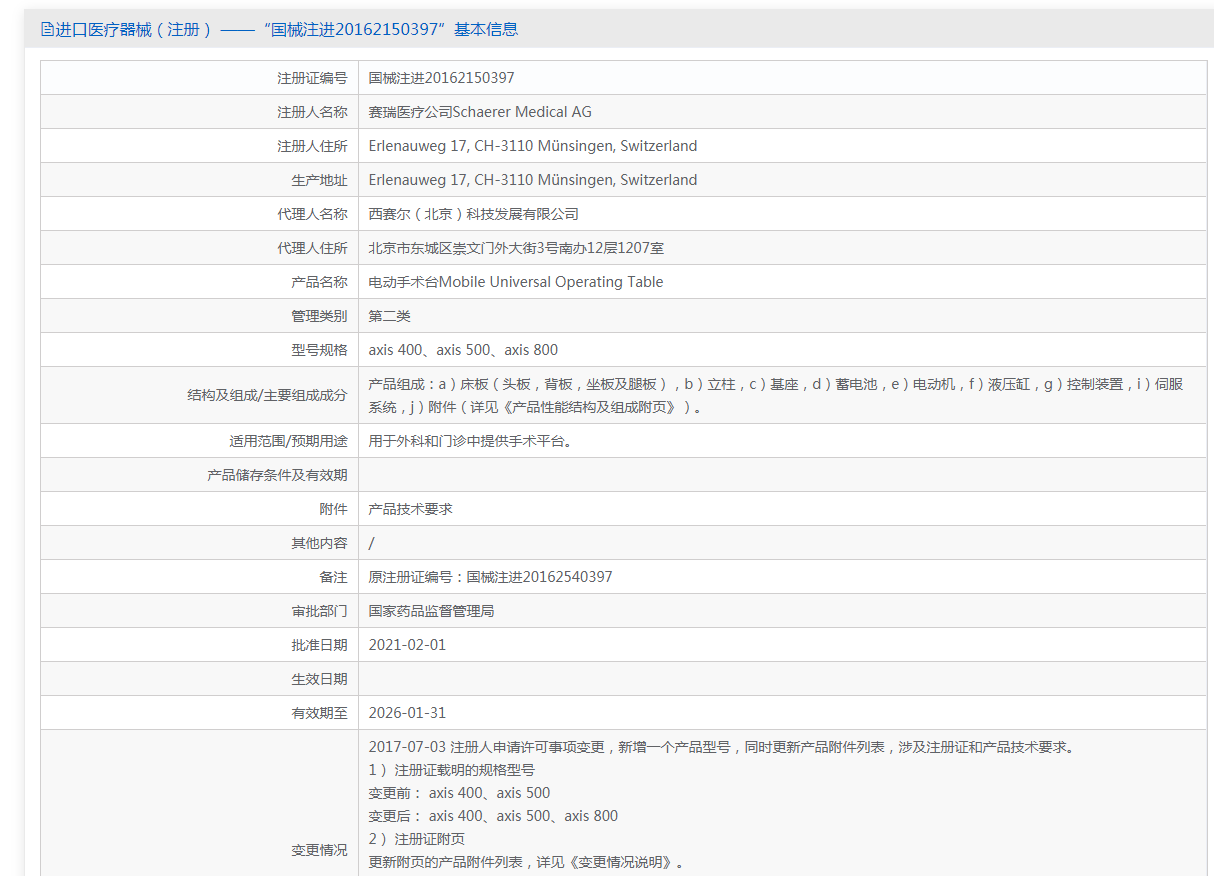The image size is (1214, 876).
Task: Select the 第二类 value
Action: coord(390,316)
